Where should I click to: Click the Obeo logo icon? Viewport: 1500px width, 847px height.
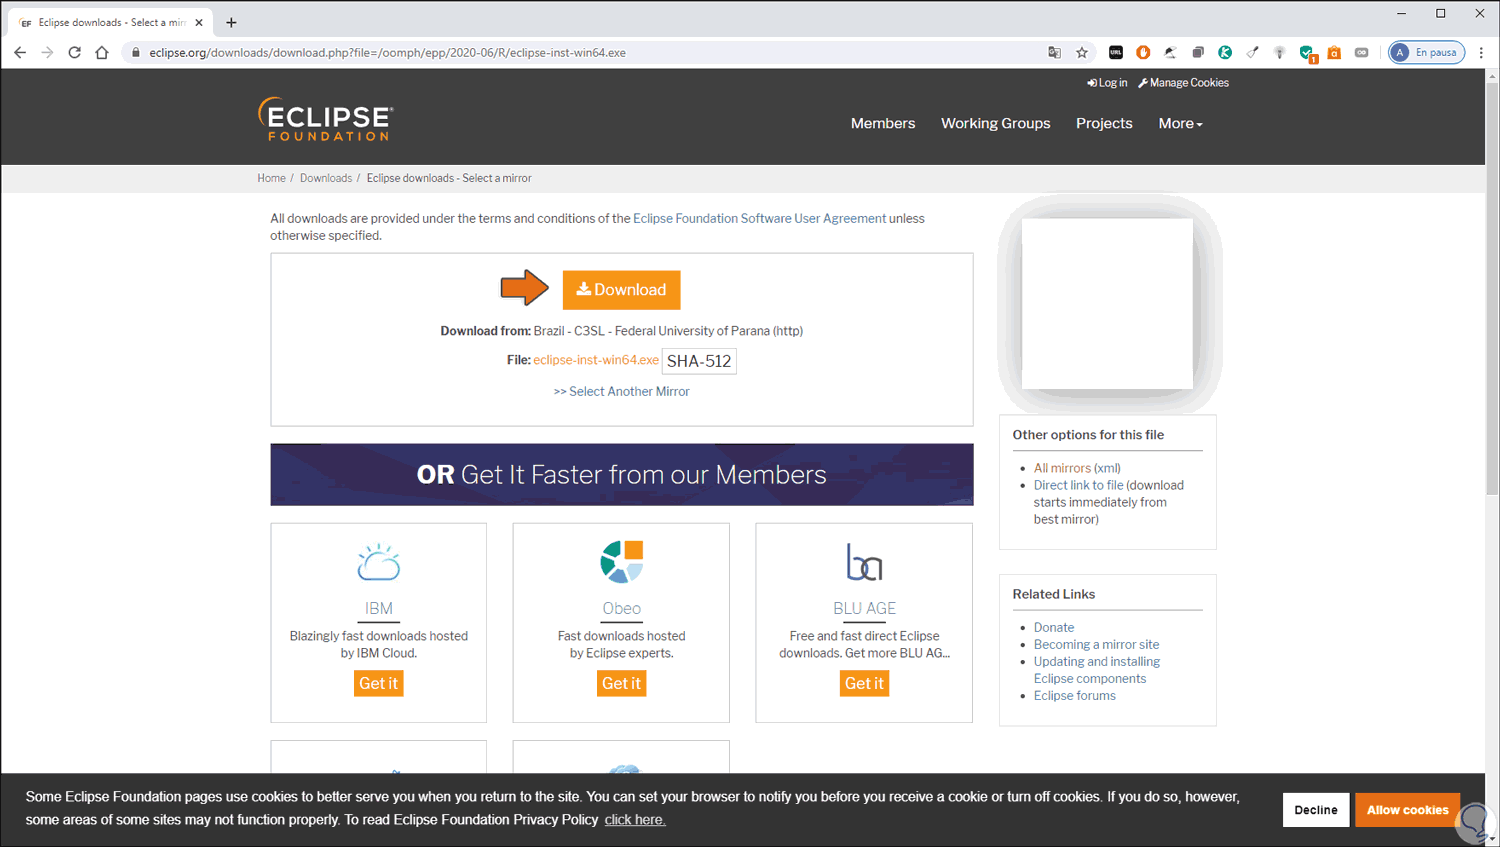[x=621, y=562]
